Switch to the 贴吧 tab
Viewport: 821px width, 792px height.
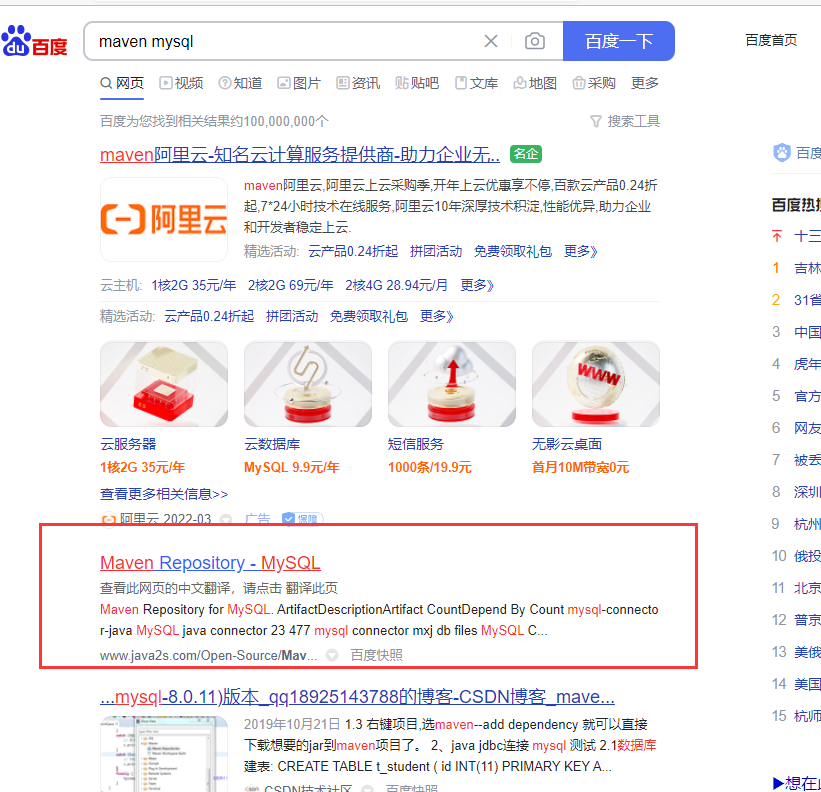tap(417, 83)
